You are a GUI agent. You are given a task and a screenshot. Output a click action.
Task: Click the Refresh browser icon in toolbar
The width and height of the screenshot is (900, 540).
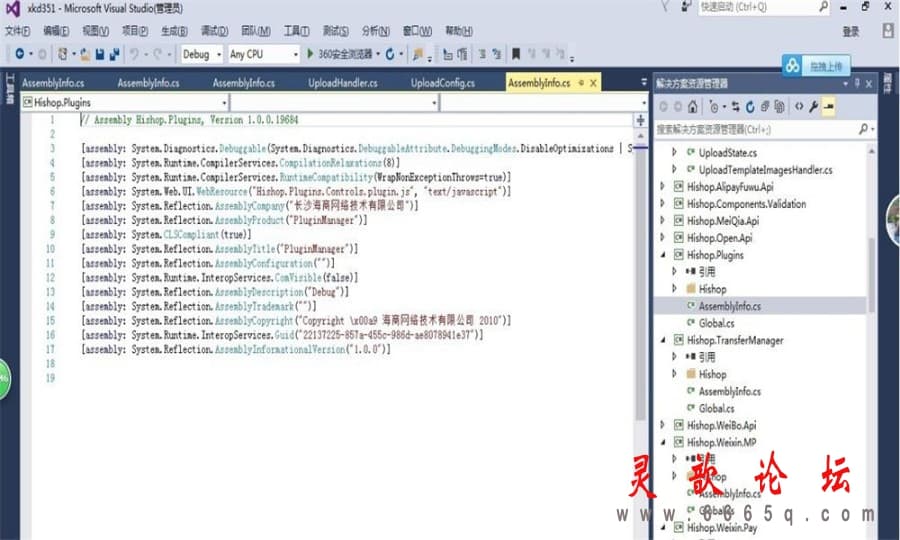[x=390, y=54]
